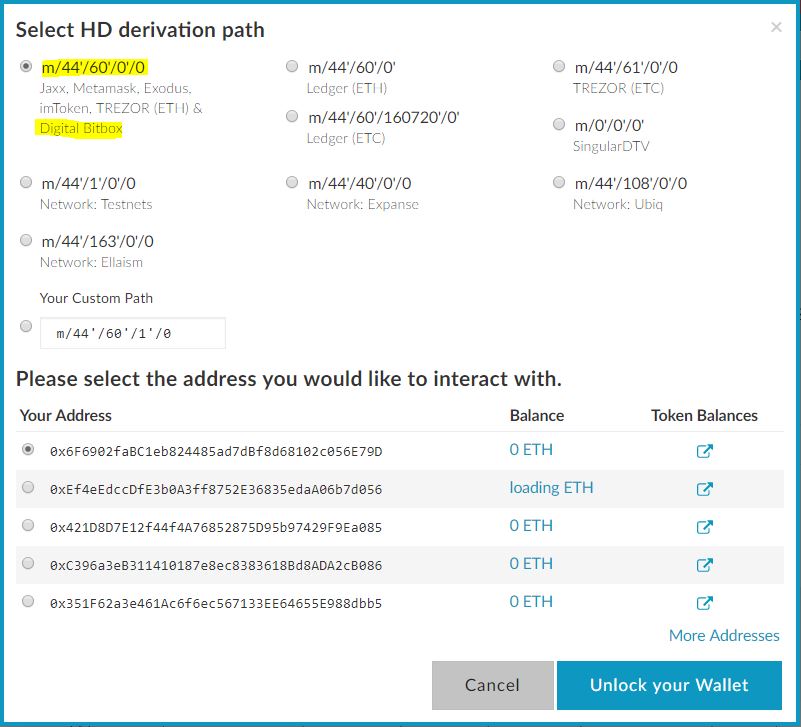Select Testnets path m/44'/1'/0'/0

pos(26,182)
